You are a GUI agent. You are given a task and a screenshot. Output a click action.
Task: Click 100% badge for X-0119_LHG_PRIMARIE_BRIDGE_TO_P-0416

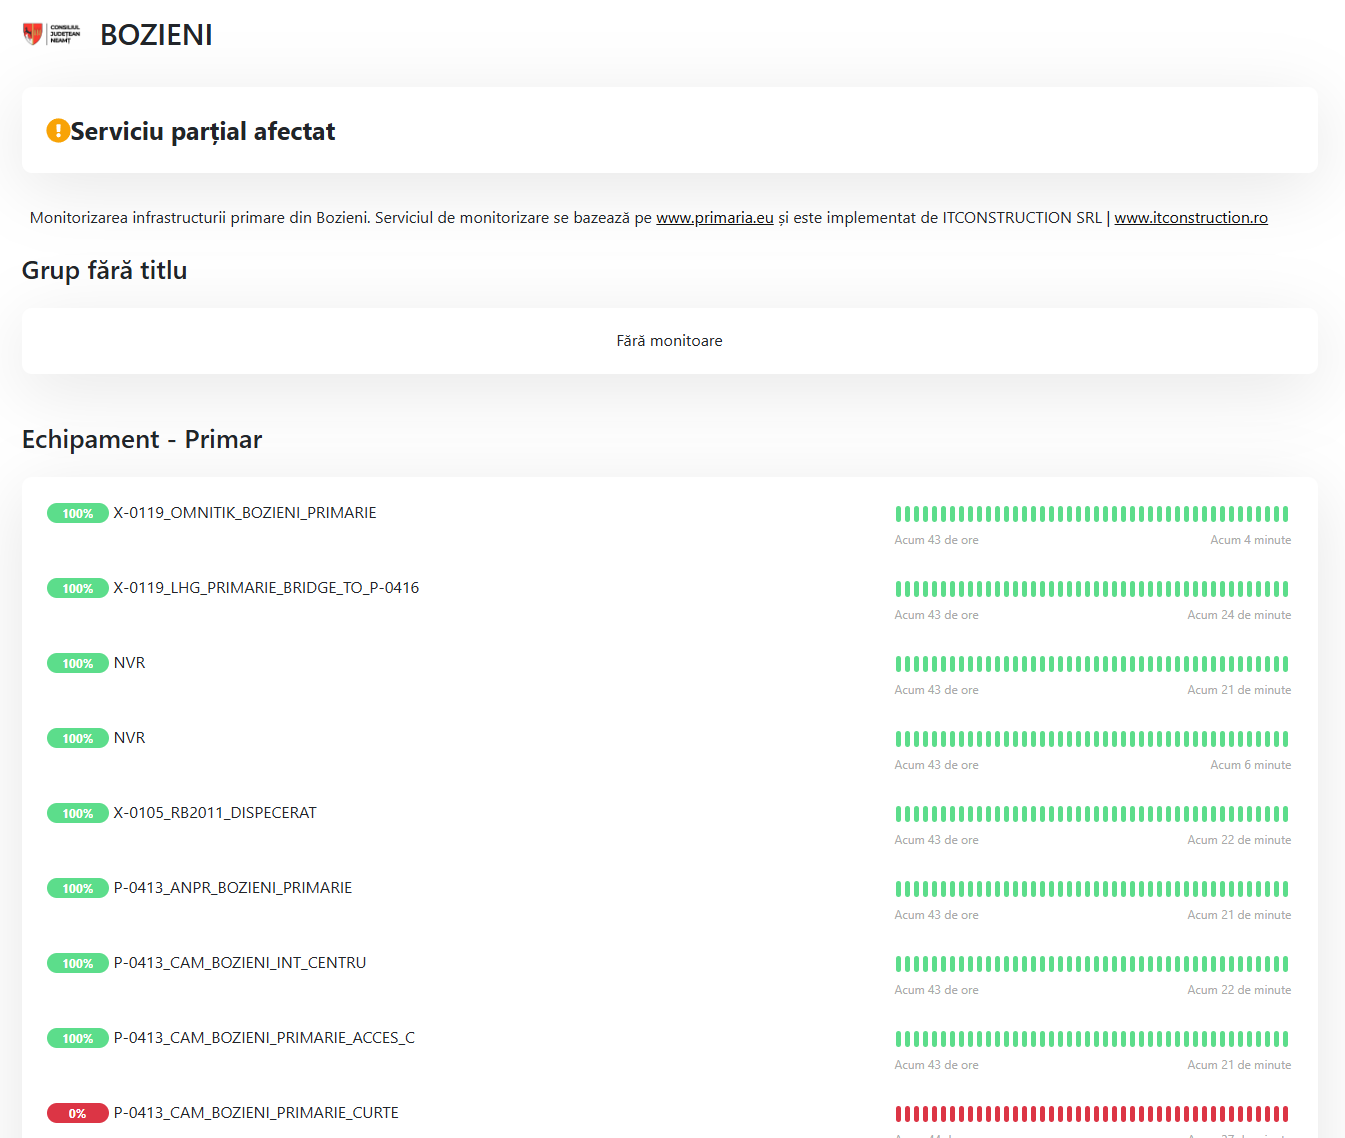tap(77, 589)
